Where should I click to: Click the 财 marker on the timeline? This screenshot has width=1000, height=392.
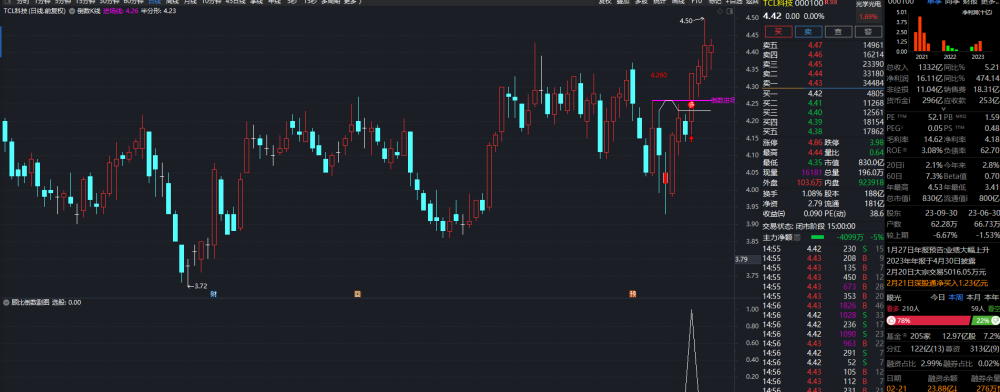tap(212, 294)
